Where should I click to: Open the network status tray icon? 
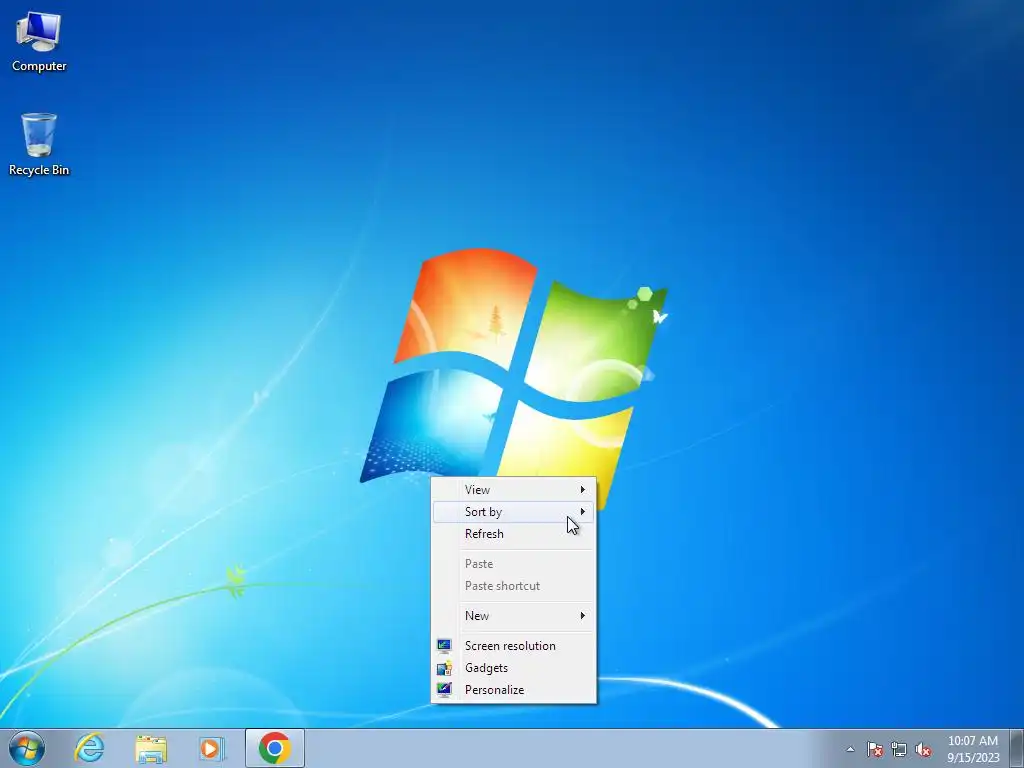[899, 749]
